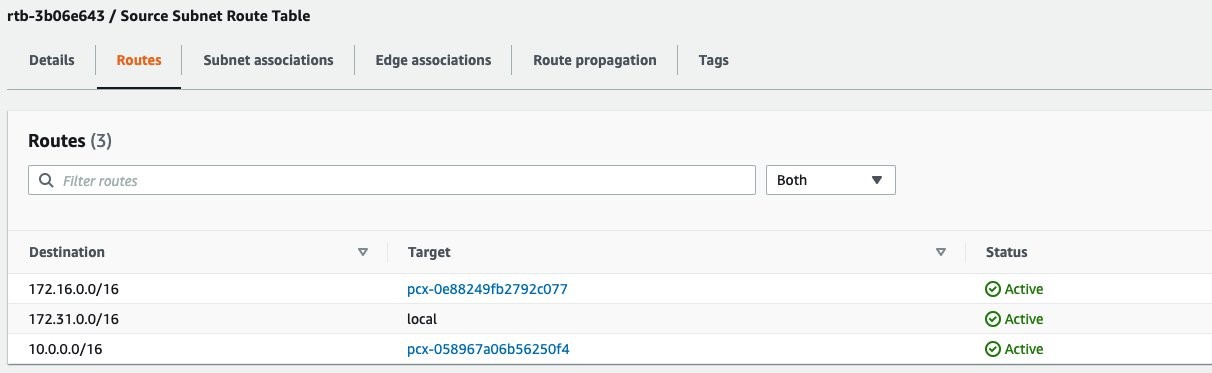Open the Tags tab

click(714, 60)
